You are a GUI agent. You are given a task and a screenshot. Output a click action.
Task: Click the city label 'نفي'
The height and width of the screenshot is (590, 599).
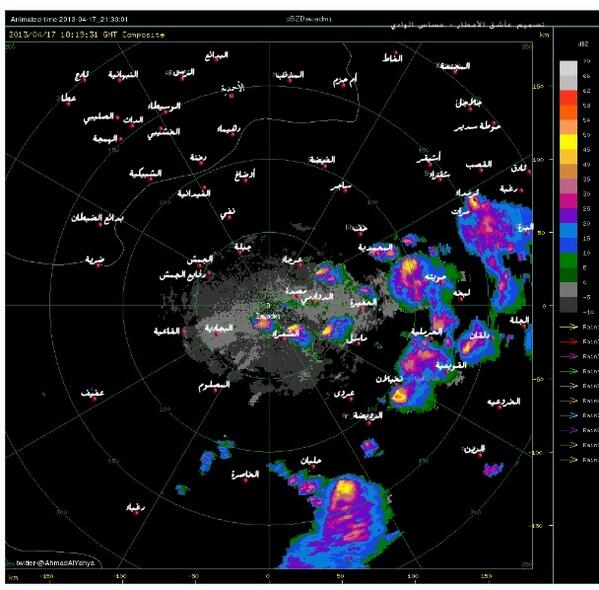[x=227, y=214]
